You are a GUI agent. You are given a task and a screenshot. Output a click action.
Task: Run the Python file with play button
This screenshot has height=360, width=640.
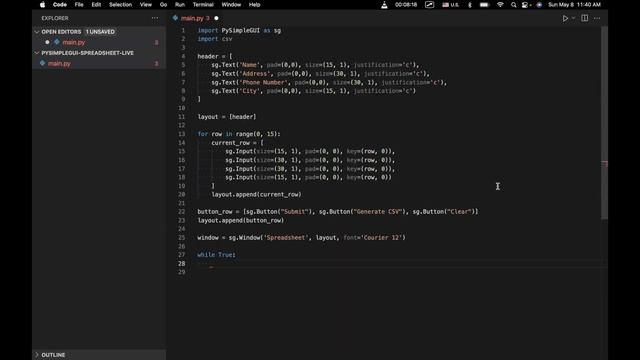[565, 18]
